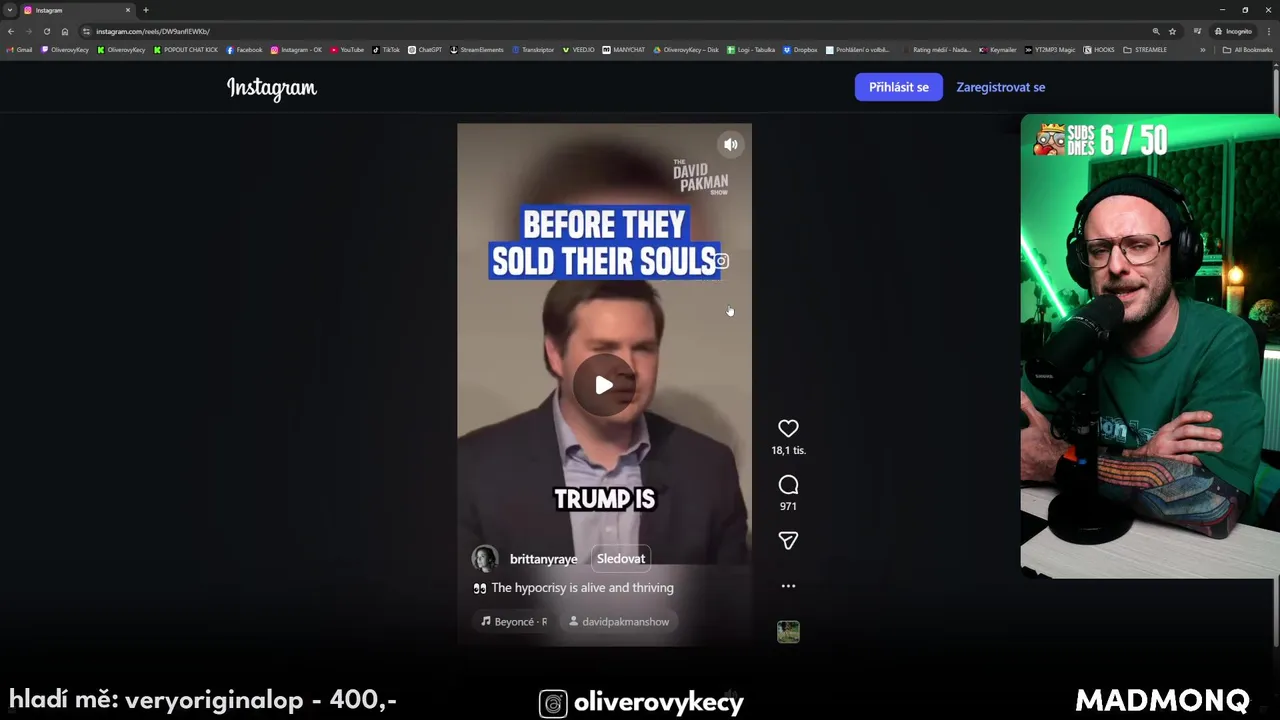This screenshot has width=1280, height=720.
Task: Open the Chrome three-dot menu
Action: click(1268, 31)
